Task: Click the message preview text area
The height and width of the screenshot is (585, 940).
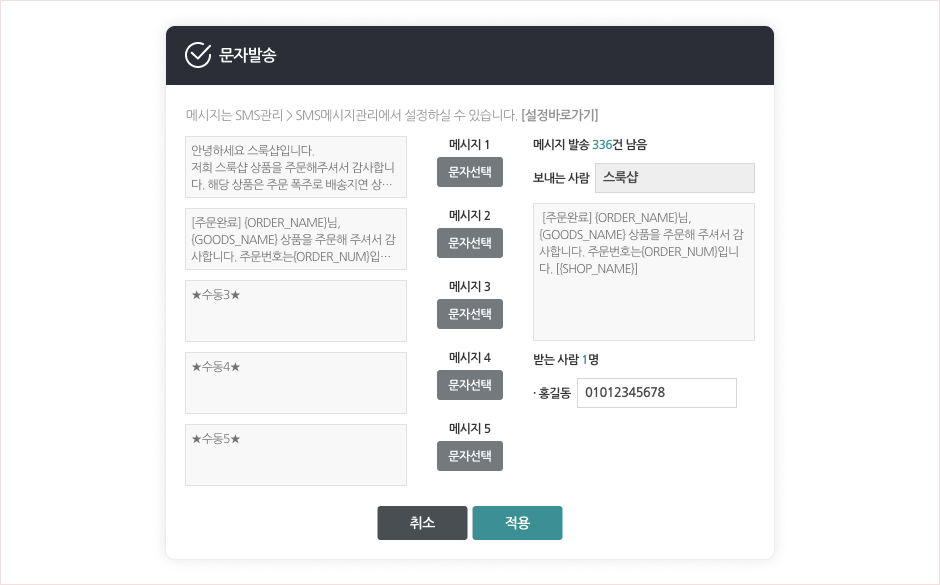Action: click(x=643, y=272)
